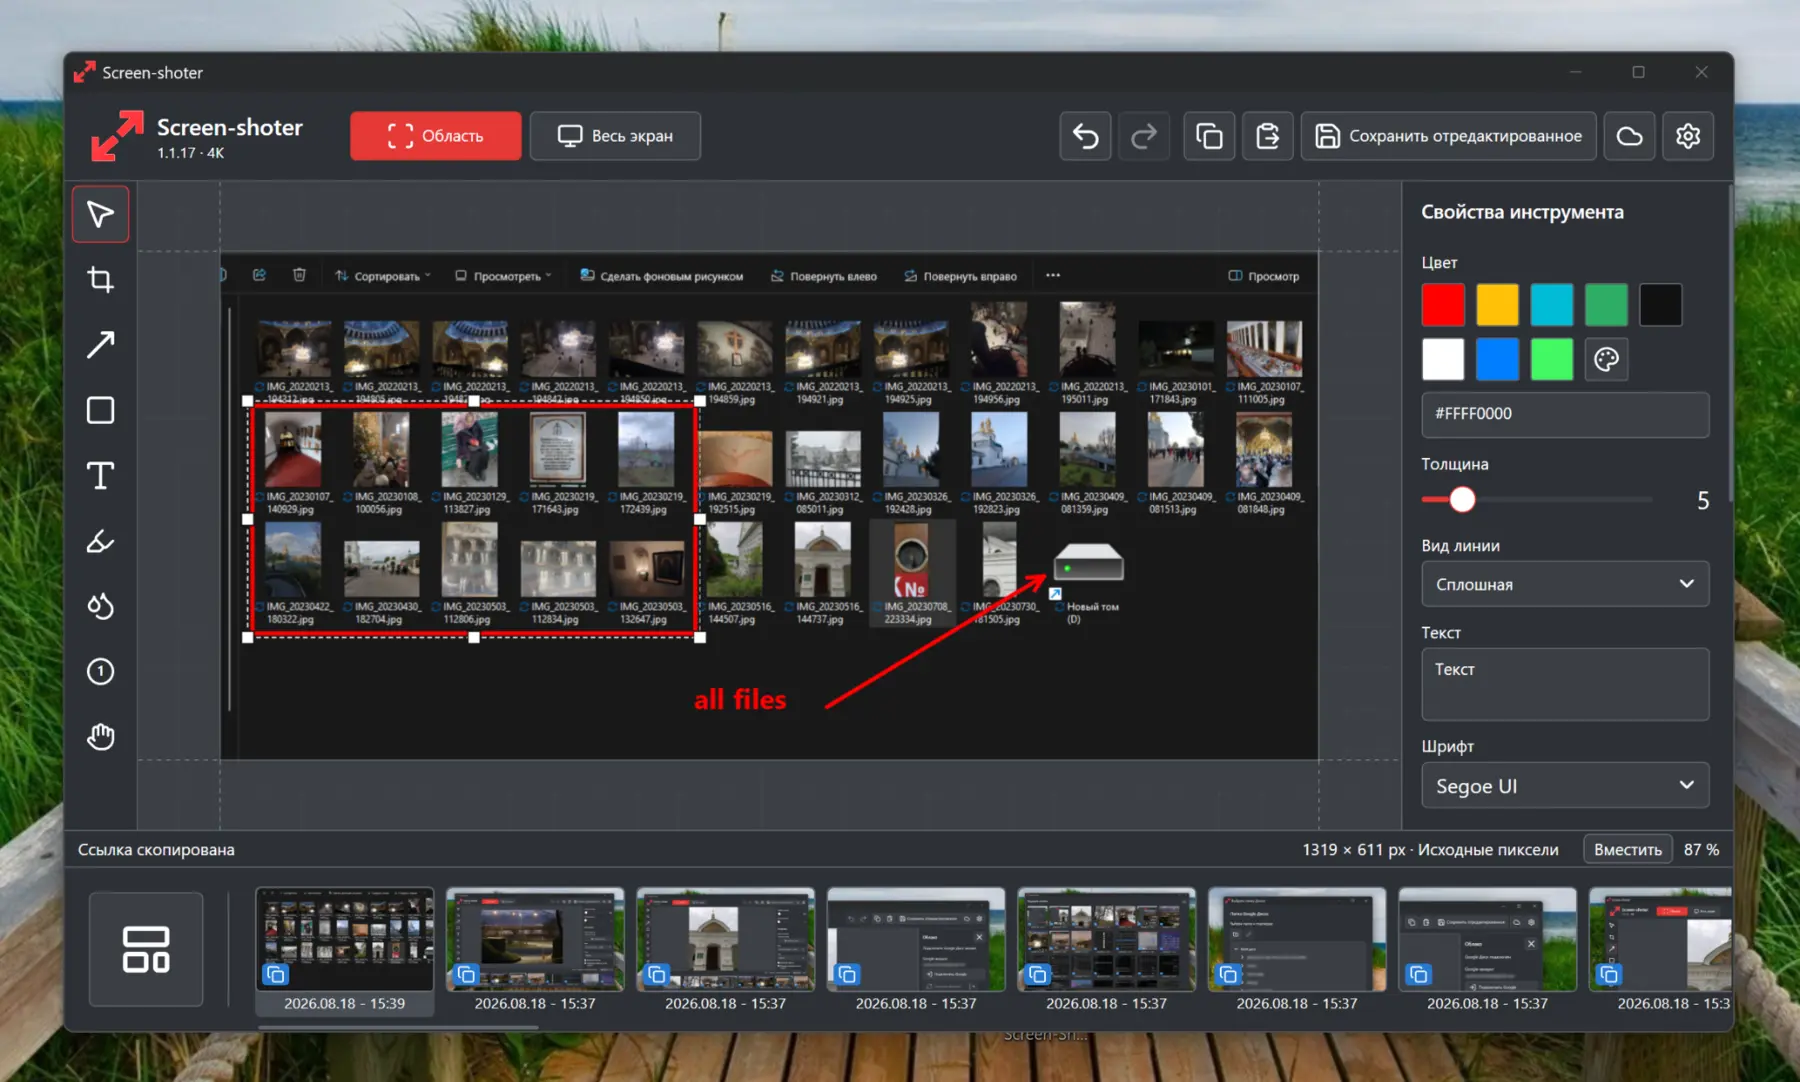
Task: Pick the white color swatch
Action: (x=1443, y=360)
